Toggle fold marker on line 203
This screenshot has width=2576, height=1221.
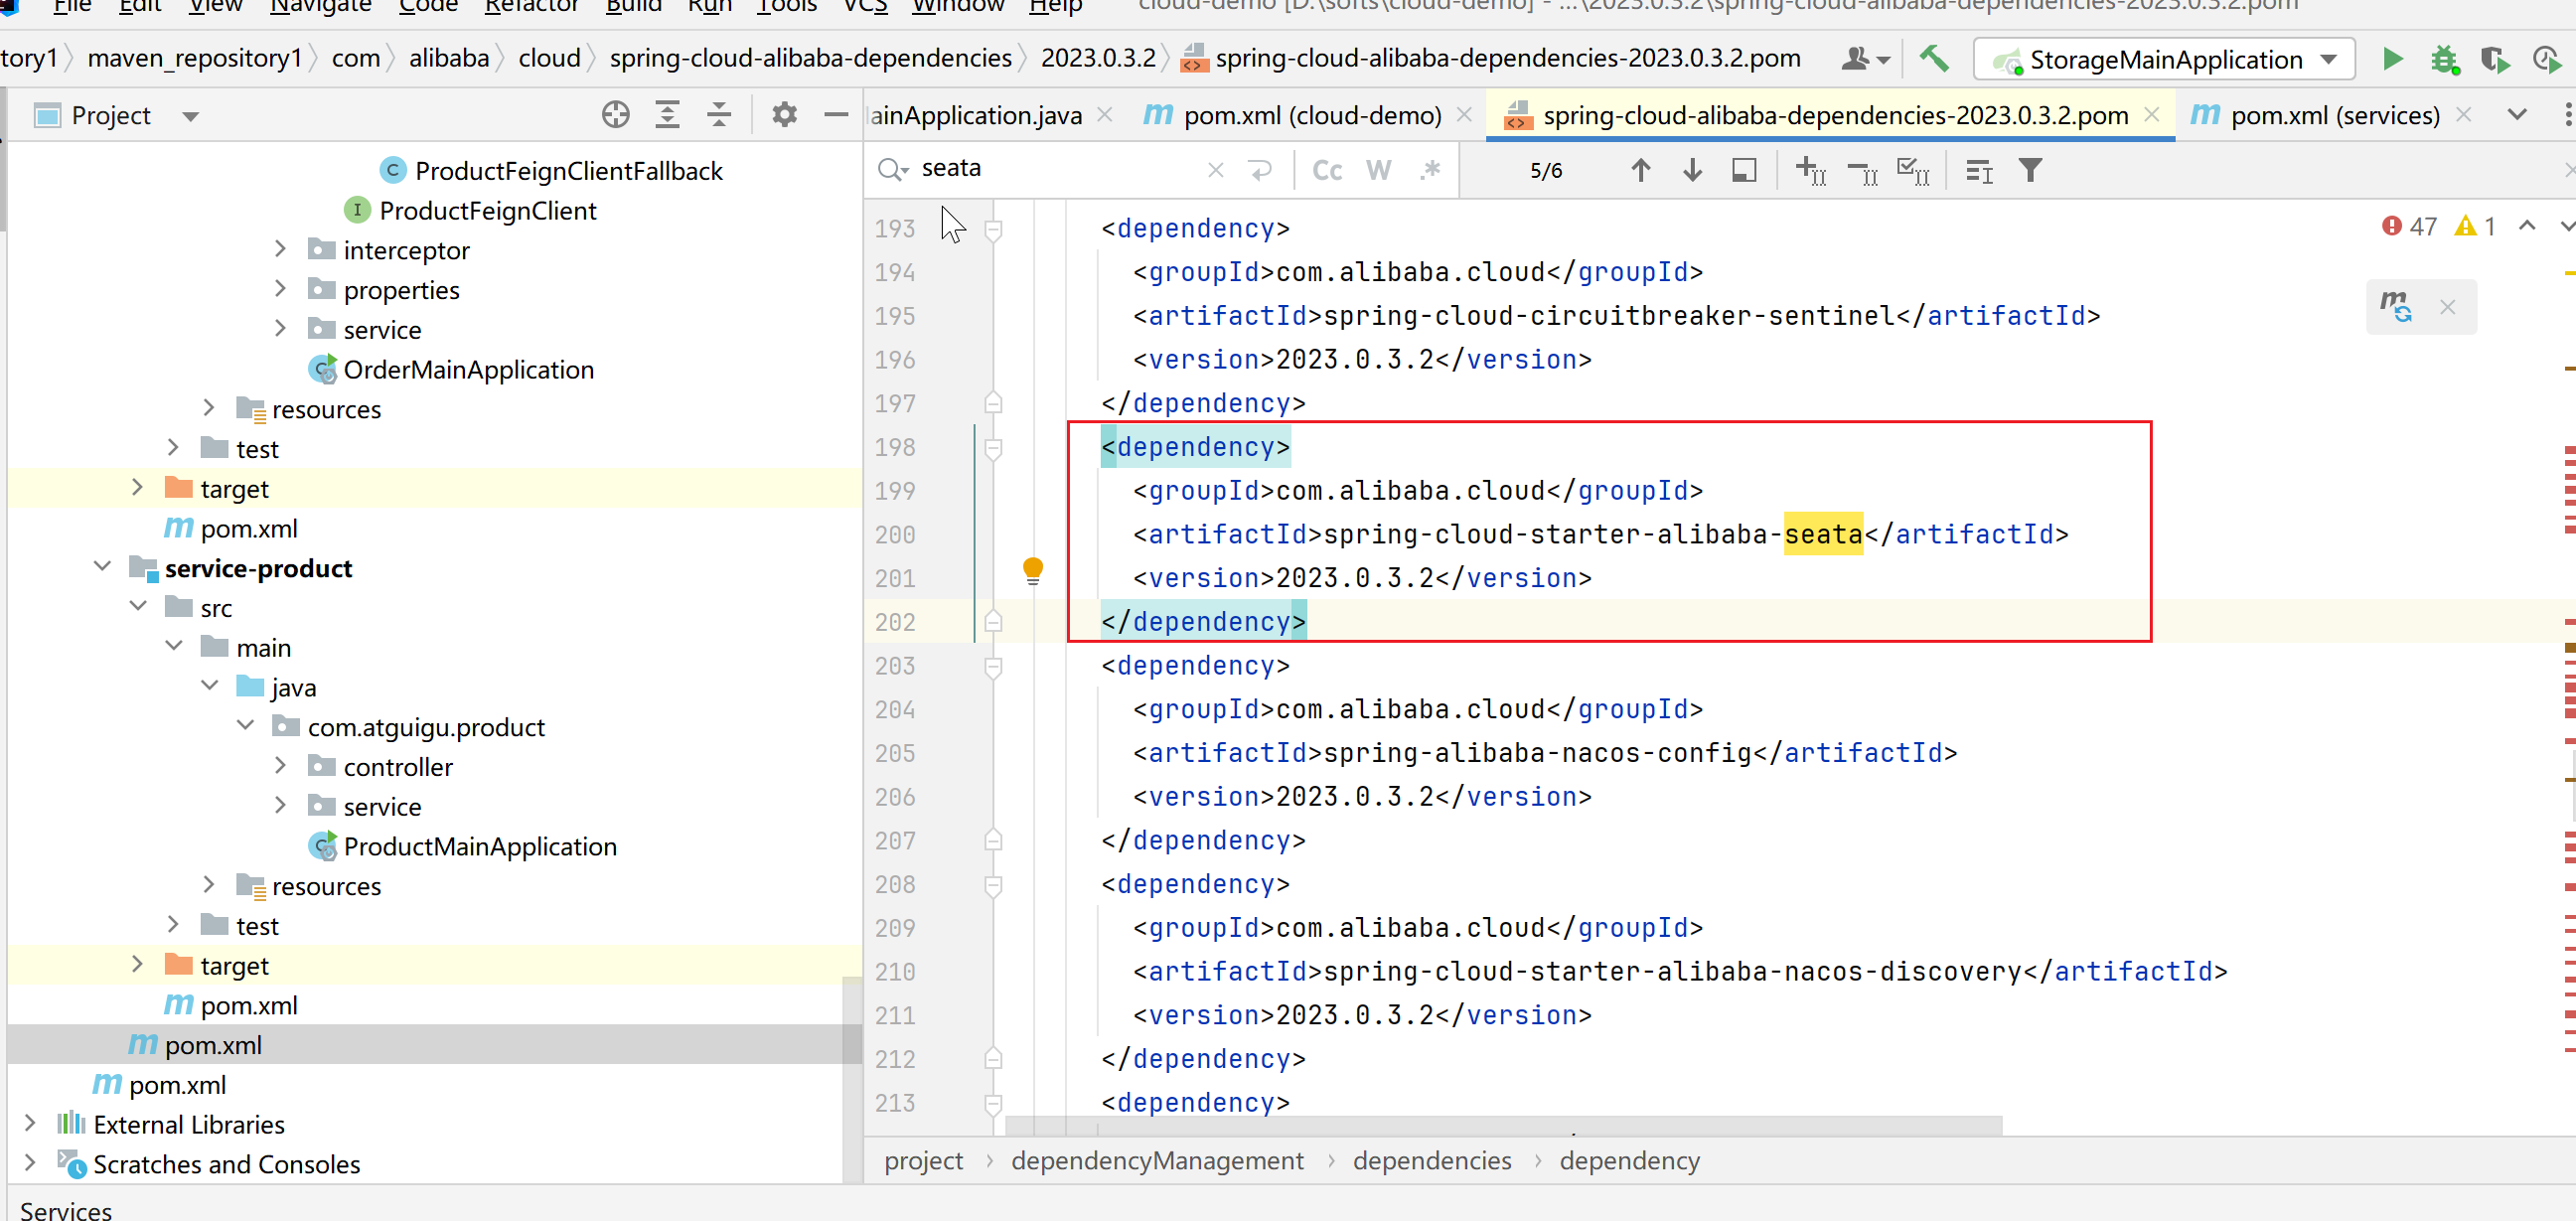[993, 667]
